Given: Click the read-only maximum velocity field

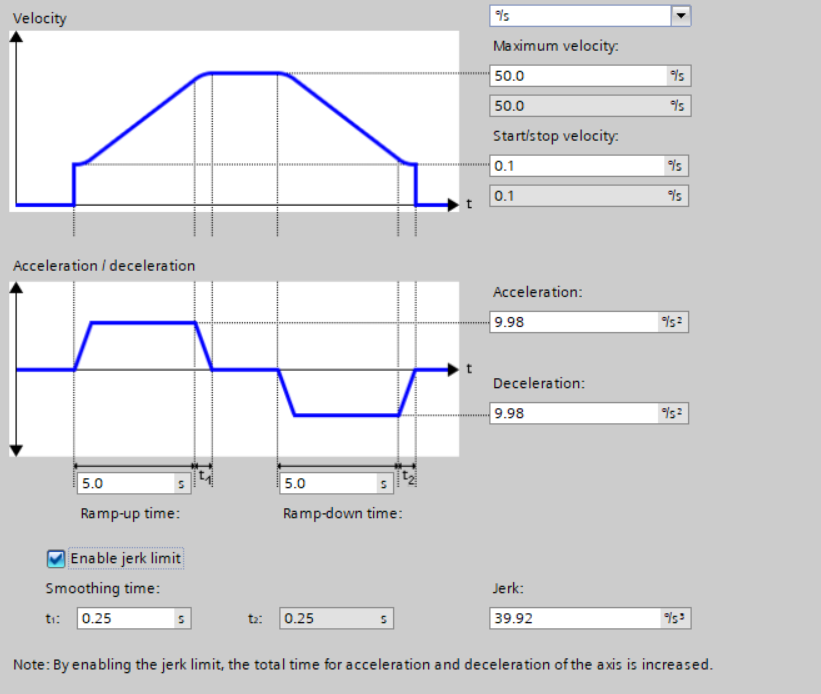Looking at the screenshot, I should (590, 106).
